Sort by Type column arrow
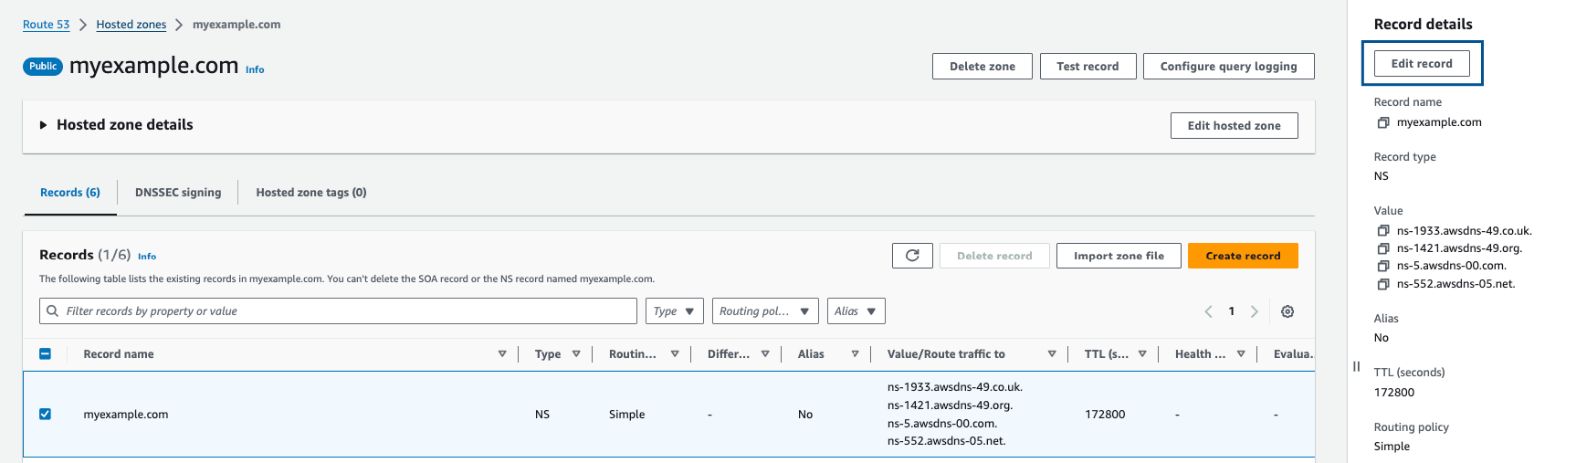Viewport: 1576px width, 463px height. coord(576,354)
